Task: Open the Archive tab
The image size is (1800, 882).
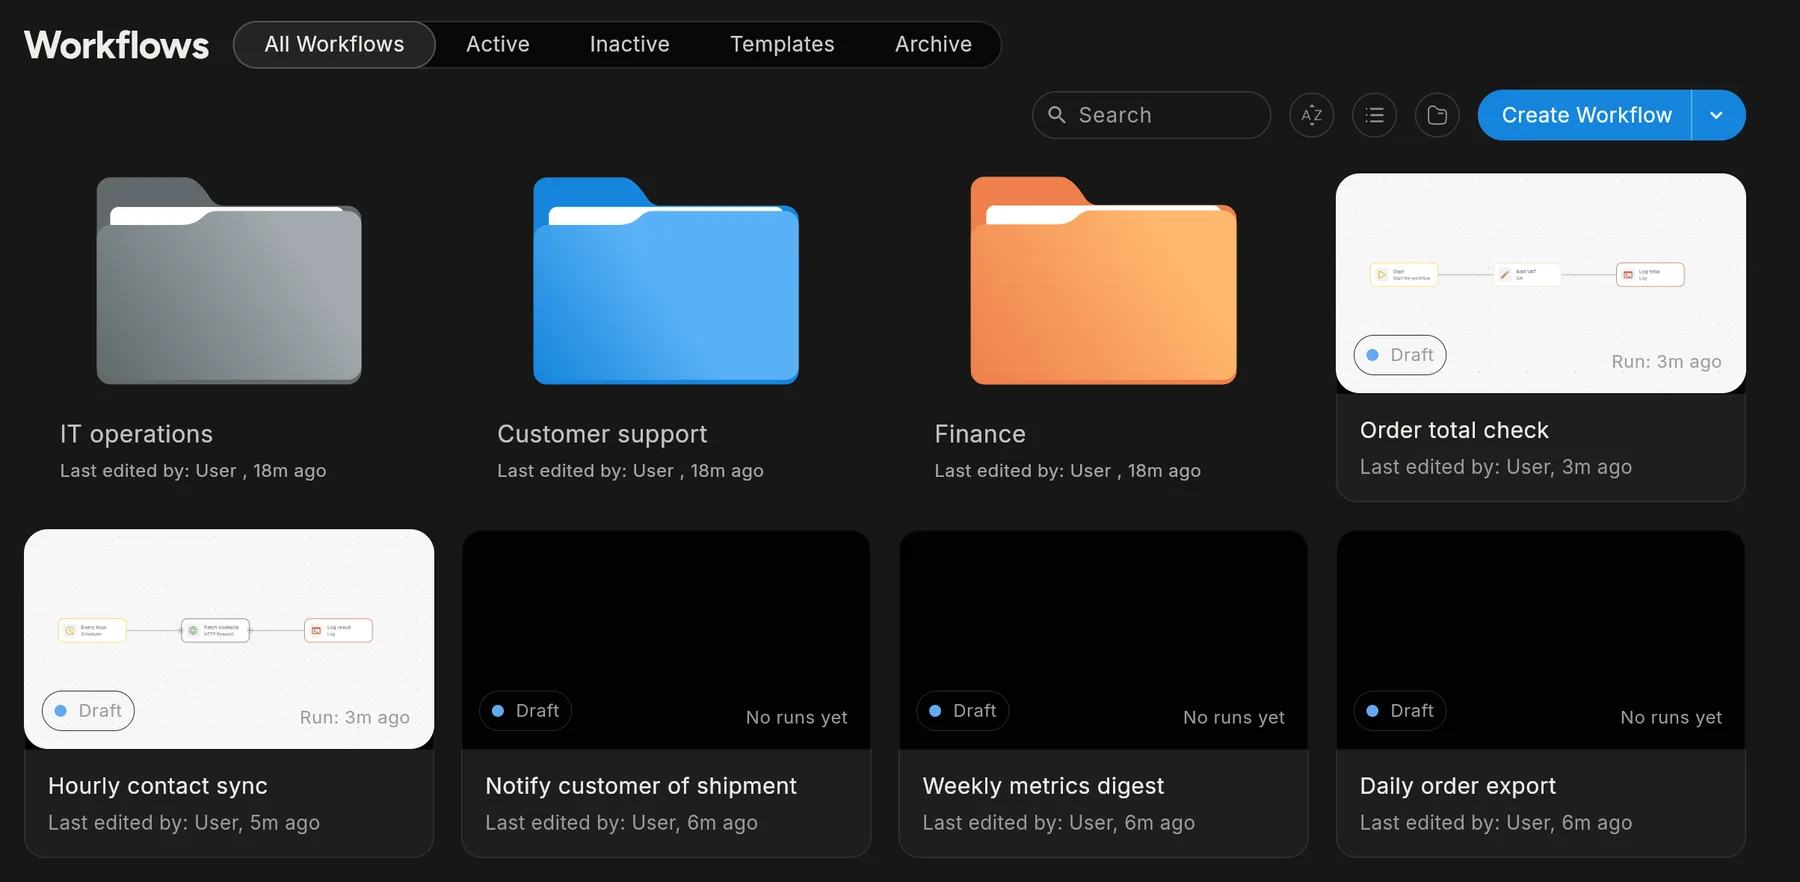Action: click(x=933, y=45)
